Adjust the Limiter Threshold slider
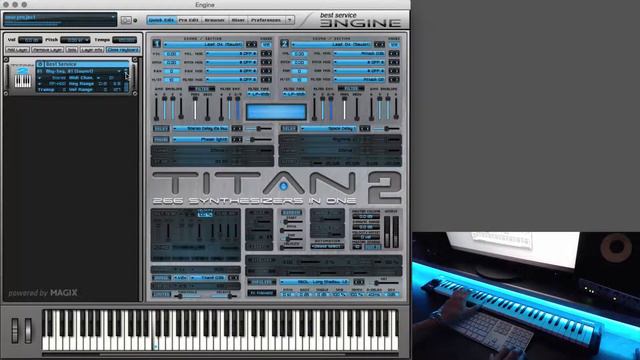The height and width of the screenshot is (360, 640). coord(188,296)
